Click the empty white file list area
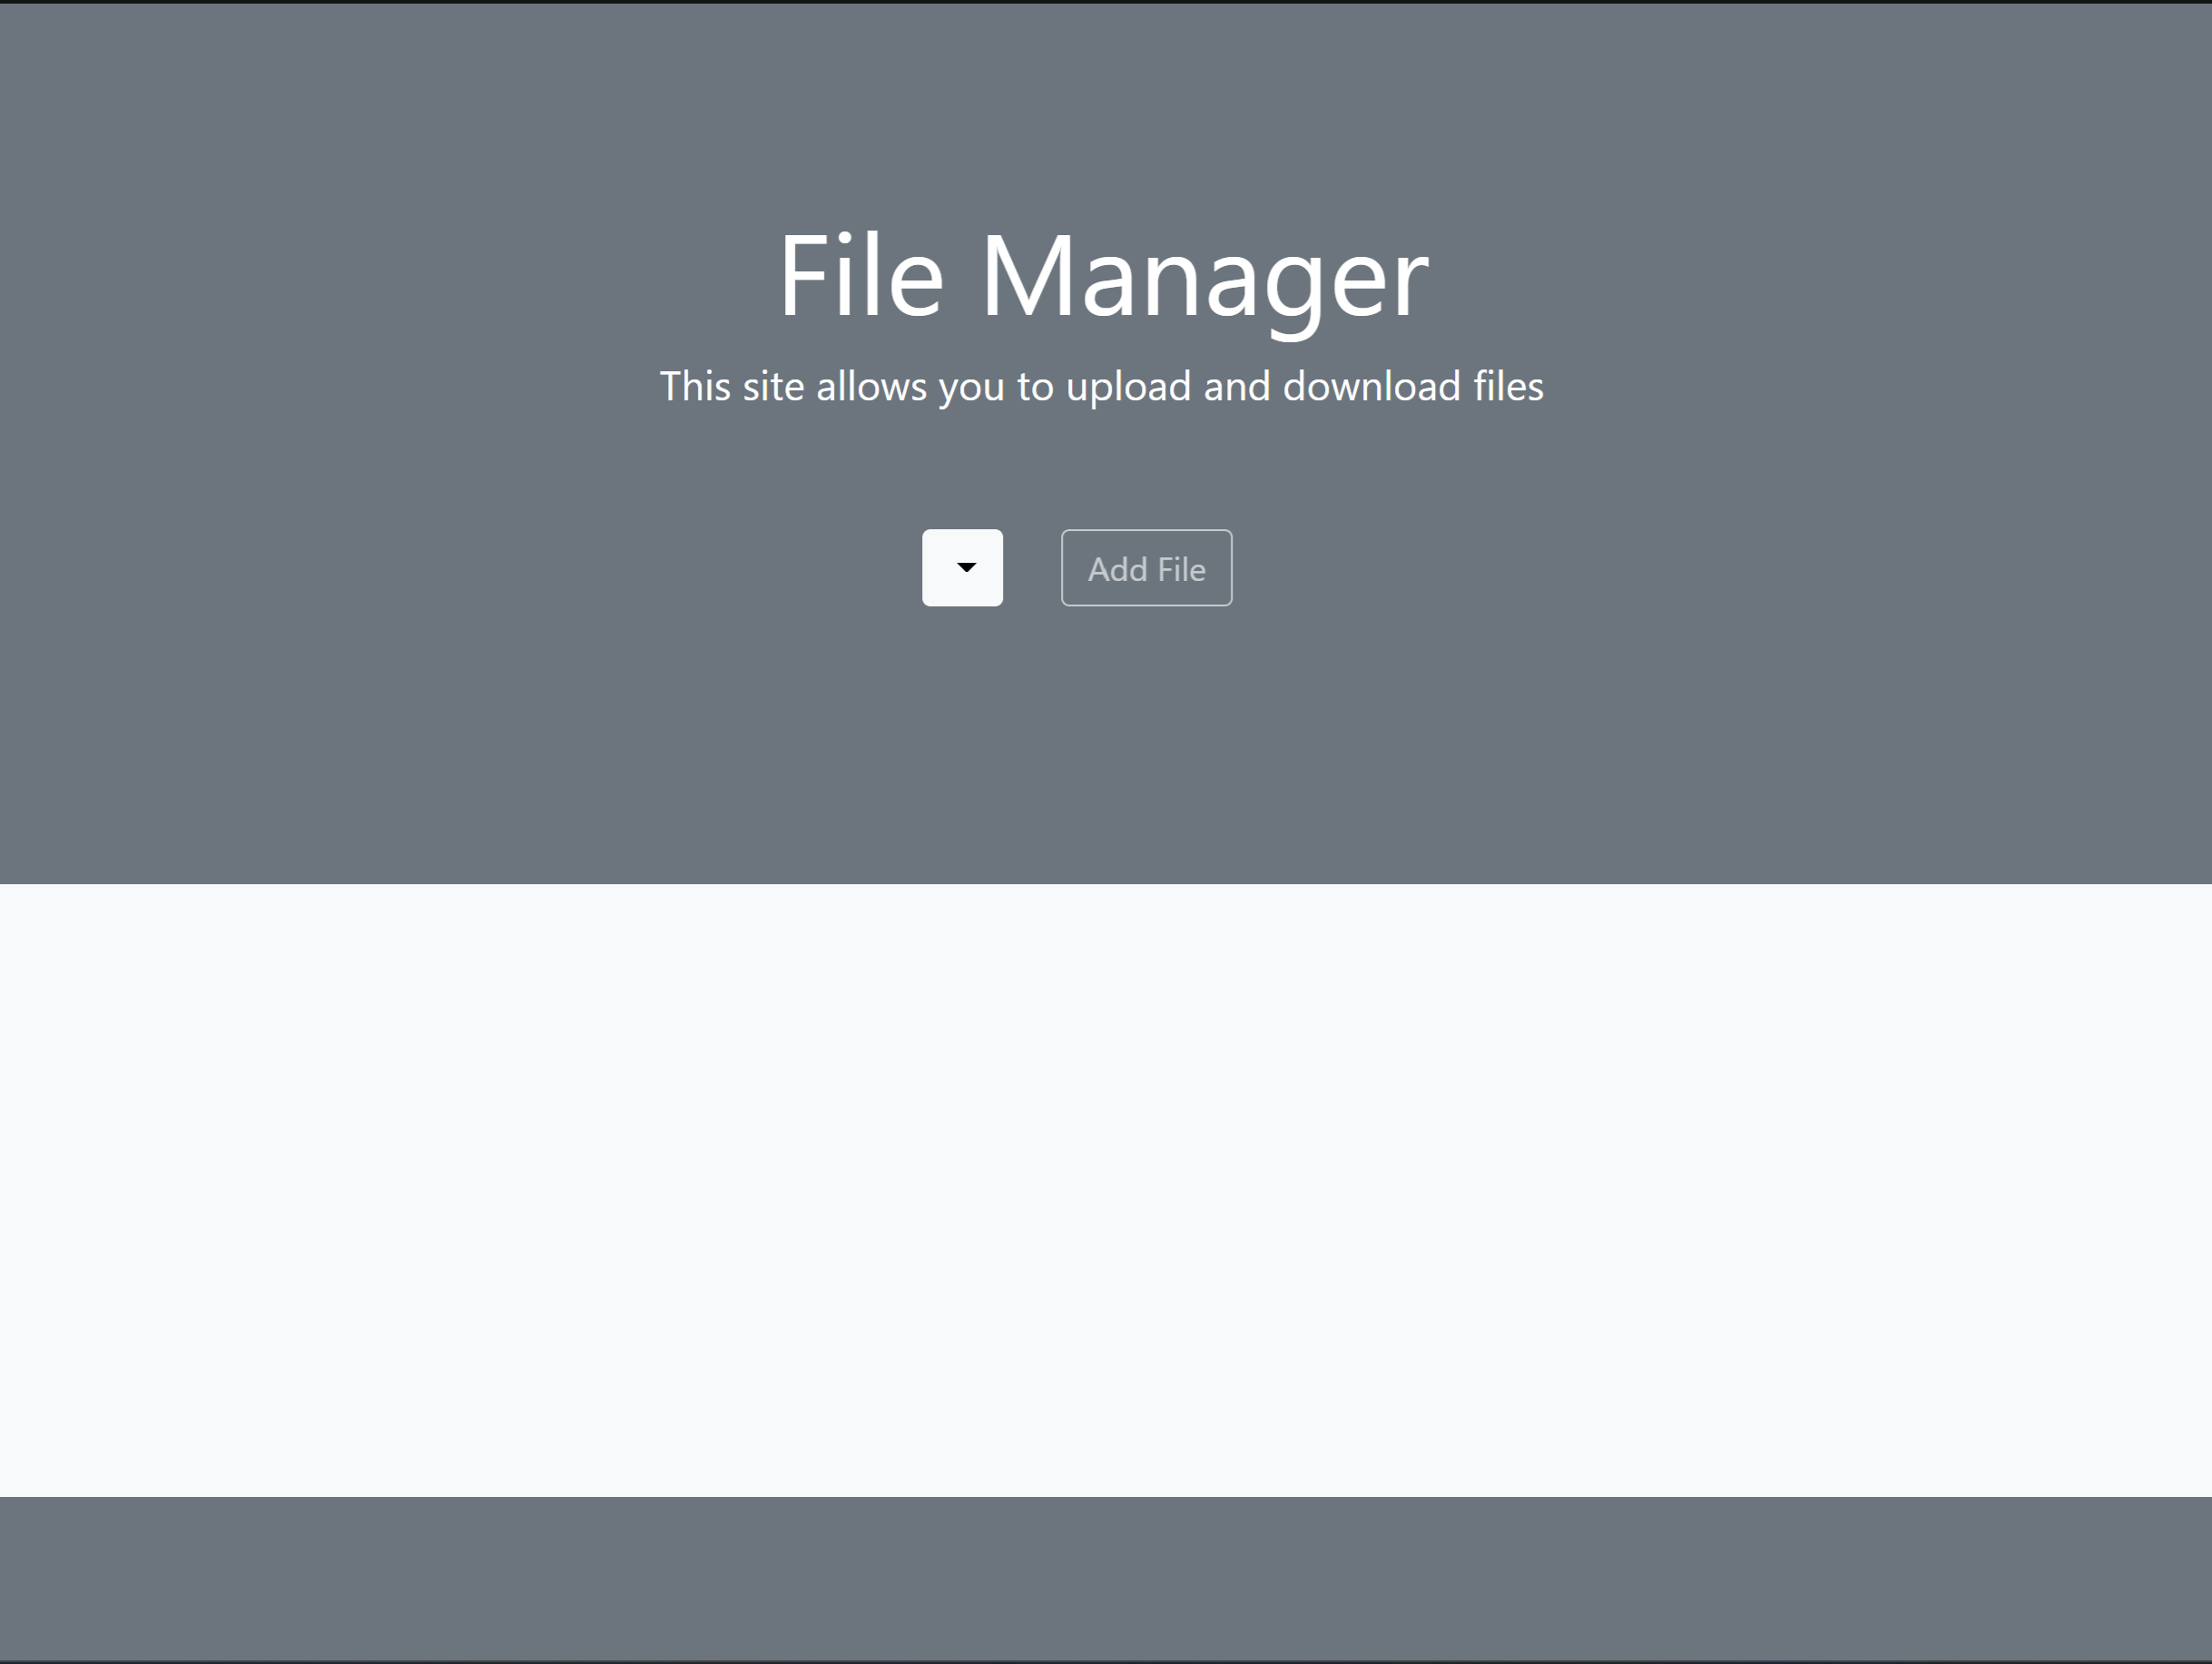Screen dimensions: 2212x1664 (x=1106, y=1190)
